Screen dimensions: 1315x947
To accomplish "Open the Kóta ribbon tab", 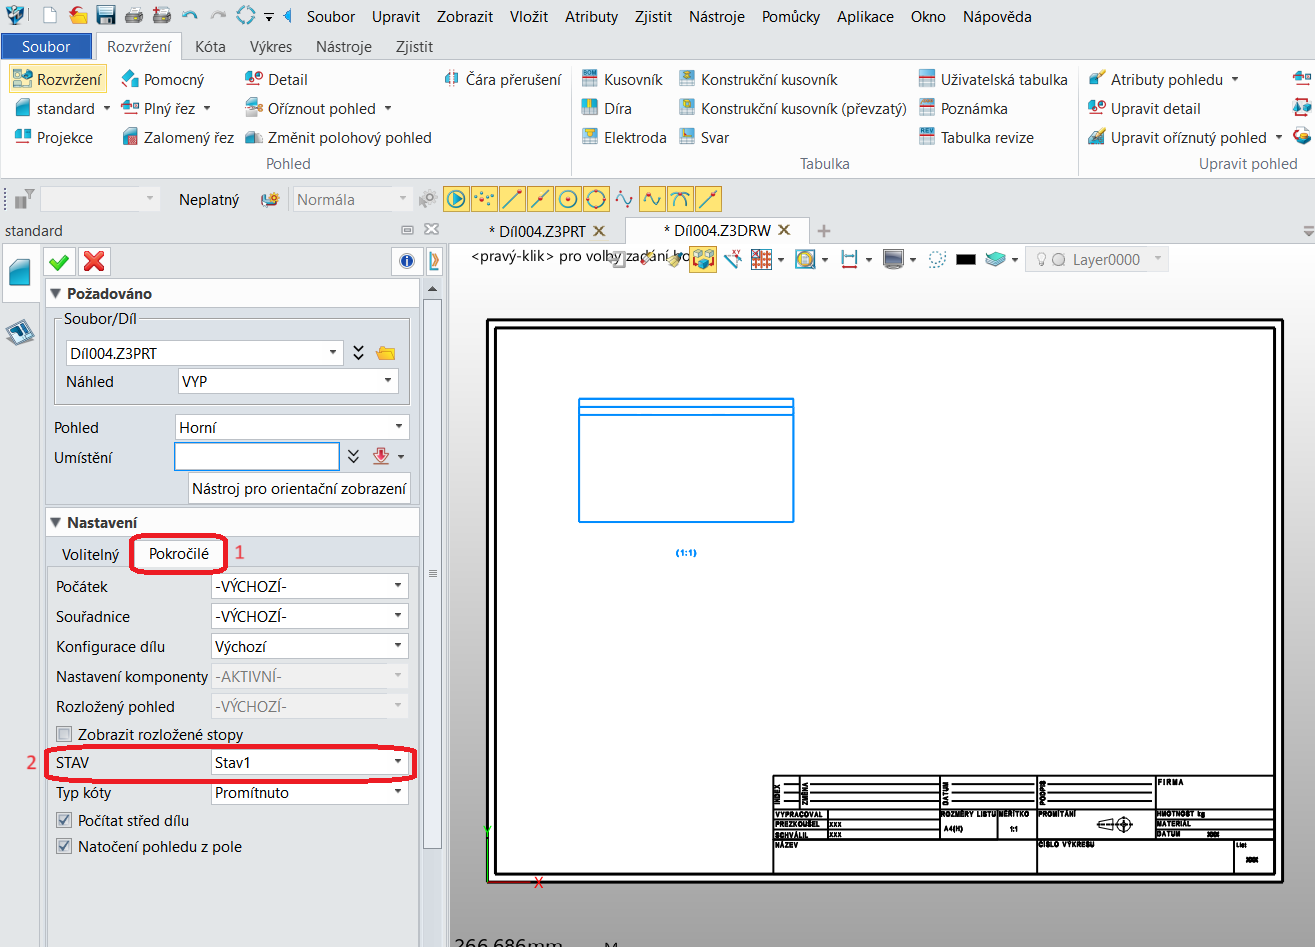I will click(210, 46).
